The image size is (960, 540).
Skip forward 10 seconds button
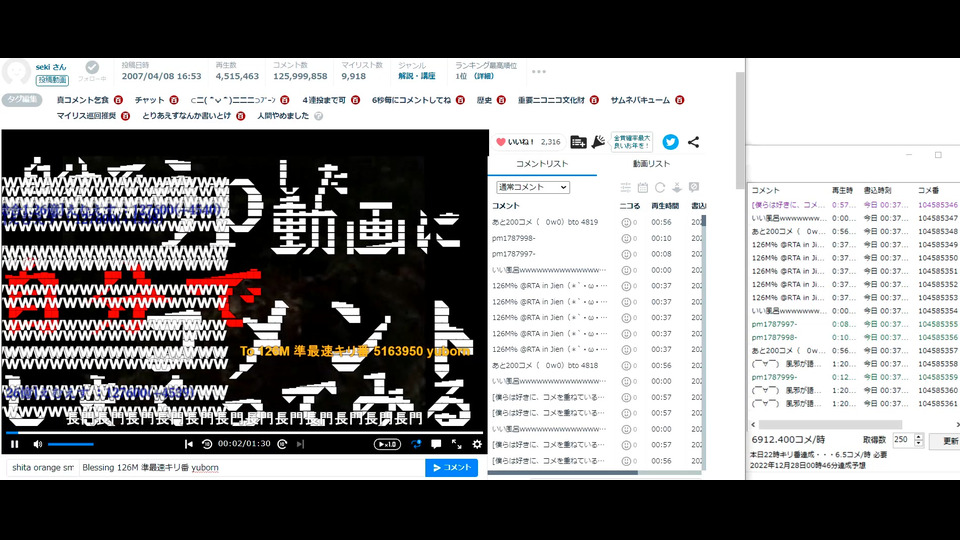(x=282, y=444)
